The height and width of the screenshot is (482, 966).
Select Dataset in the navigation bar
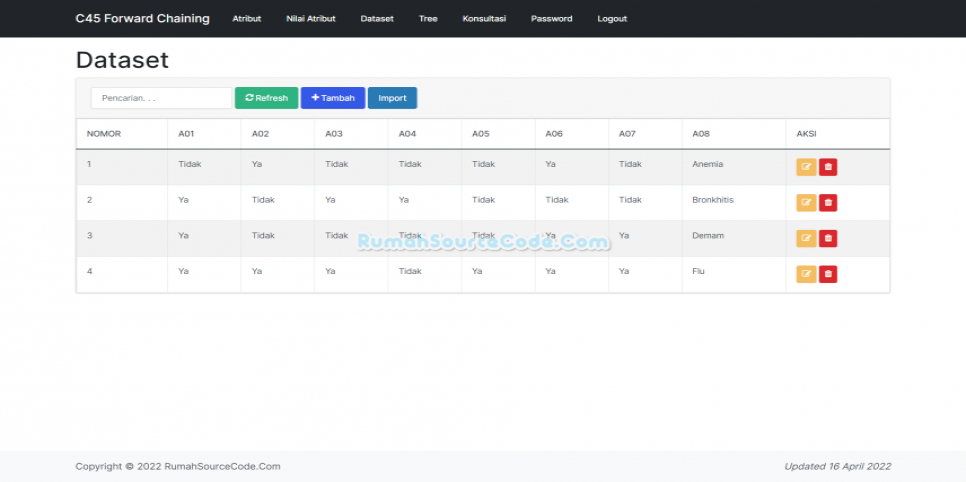pyautogui.click(x=377, y=19)
